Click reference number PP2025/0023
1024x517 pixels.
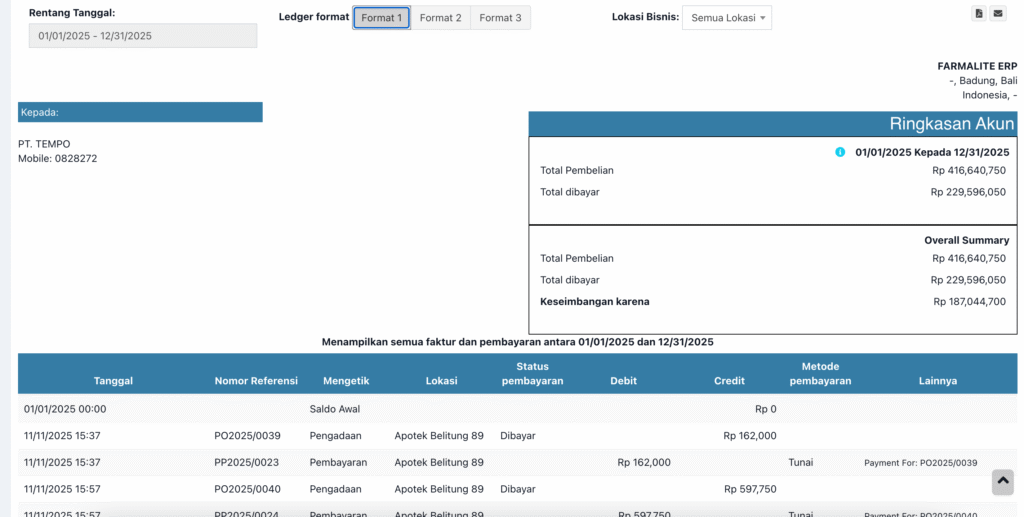pyautogui.click(x=247, y=463)
